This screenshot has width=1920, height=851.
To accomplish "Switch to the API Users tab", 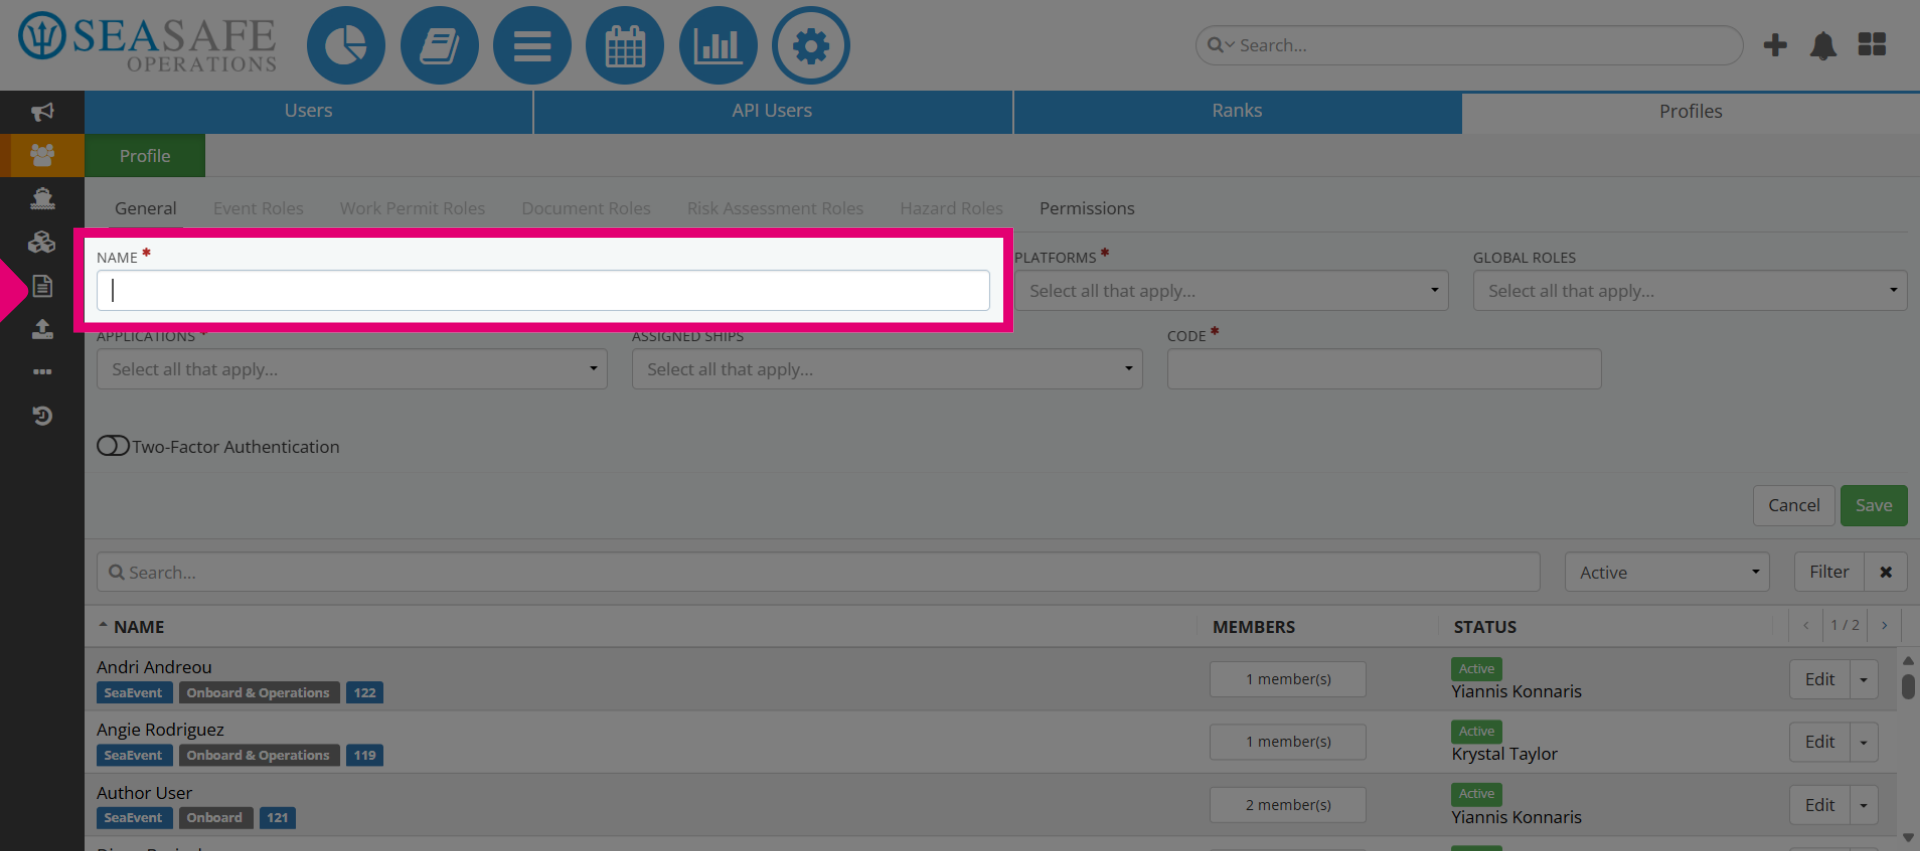I will [772, 111].
